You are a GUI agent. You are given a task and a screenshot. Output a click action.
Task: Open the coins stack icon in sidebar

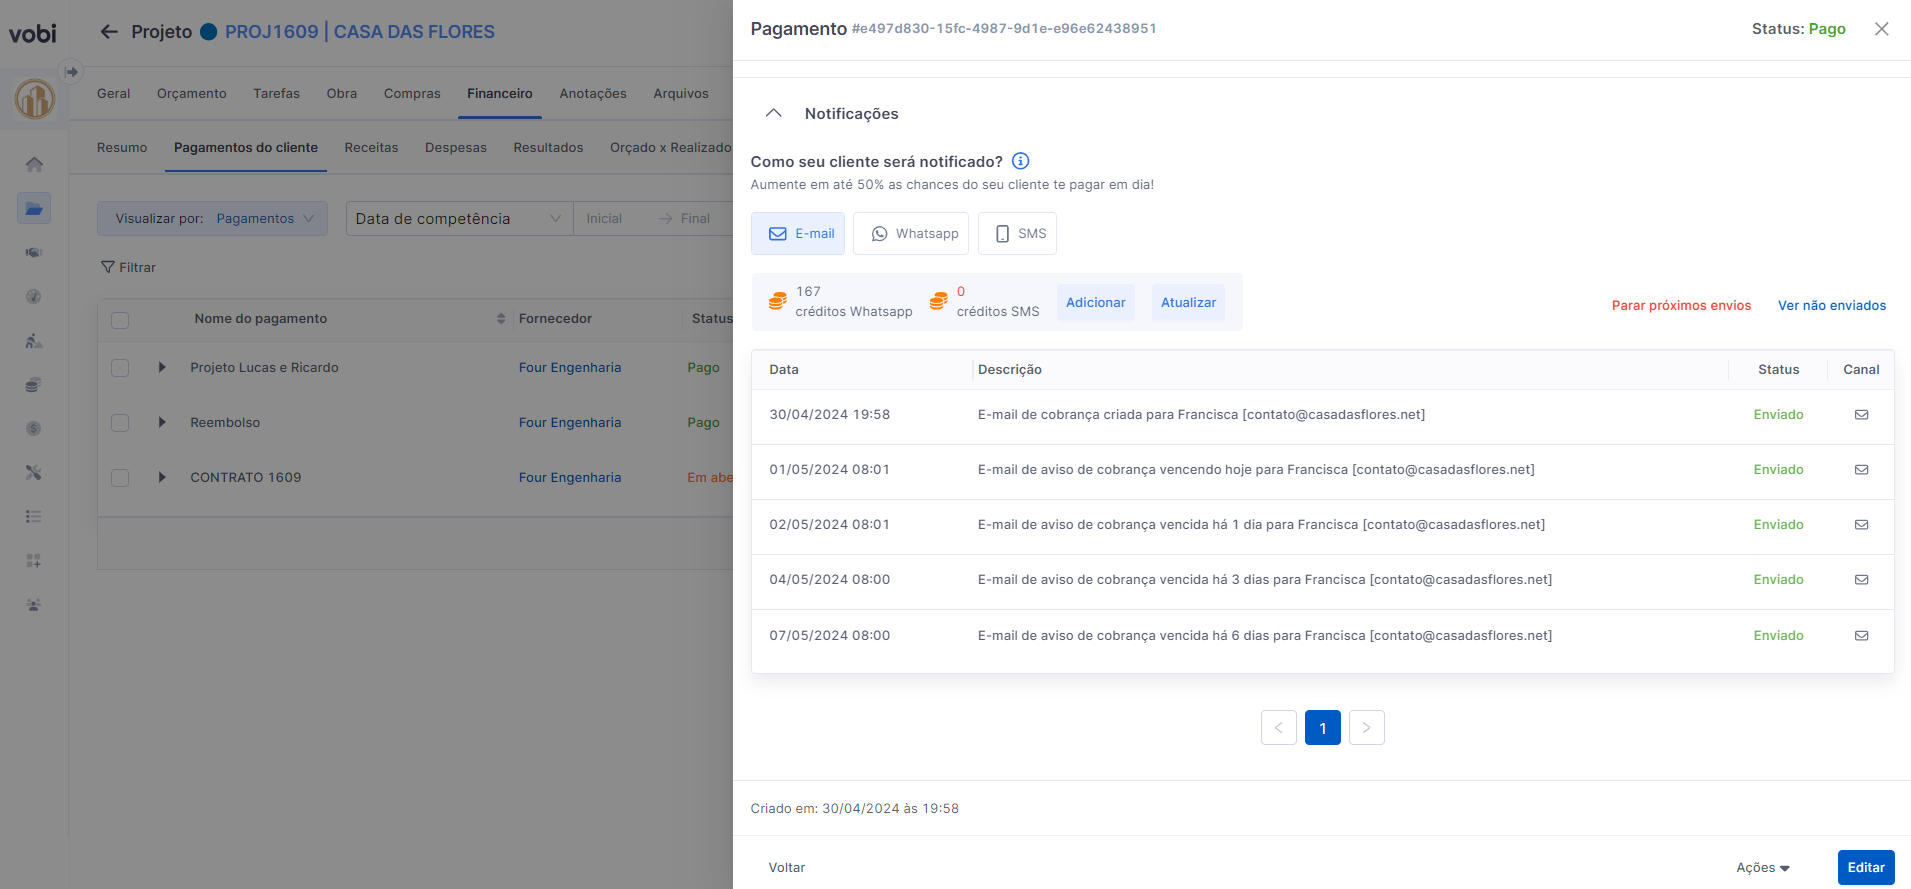click(x=34, y=385)
